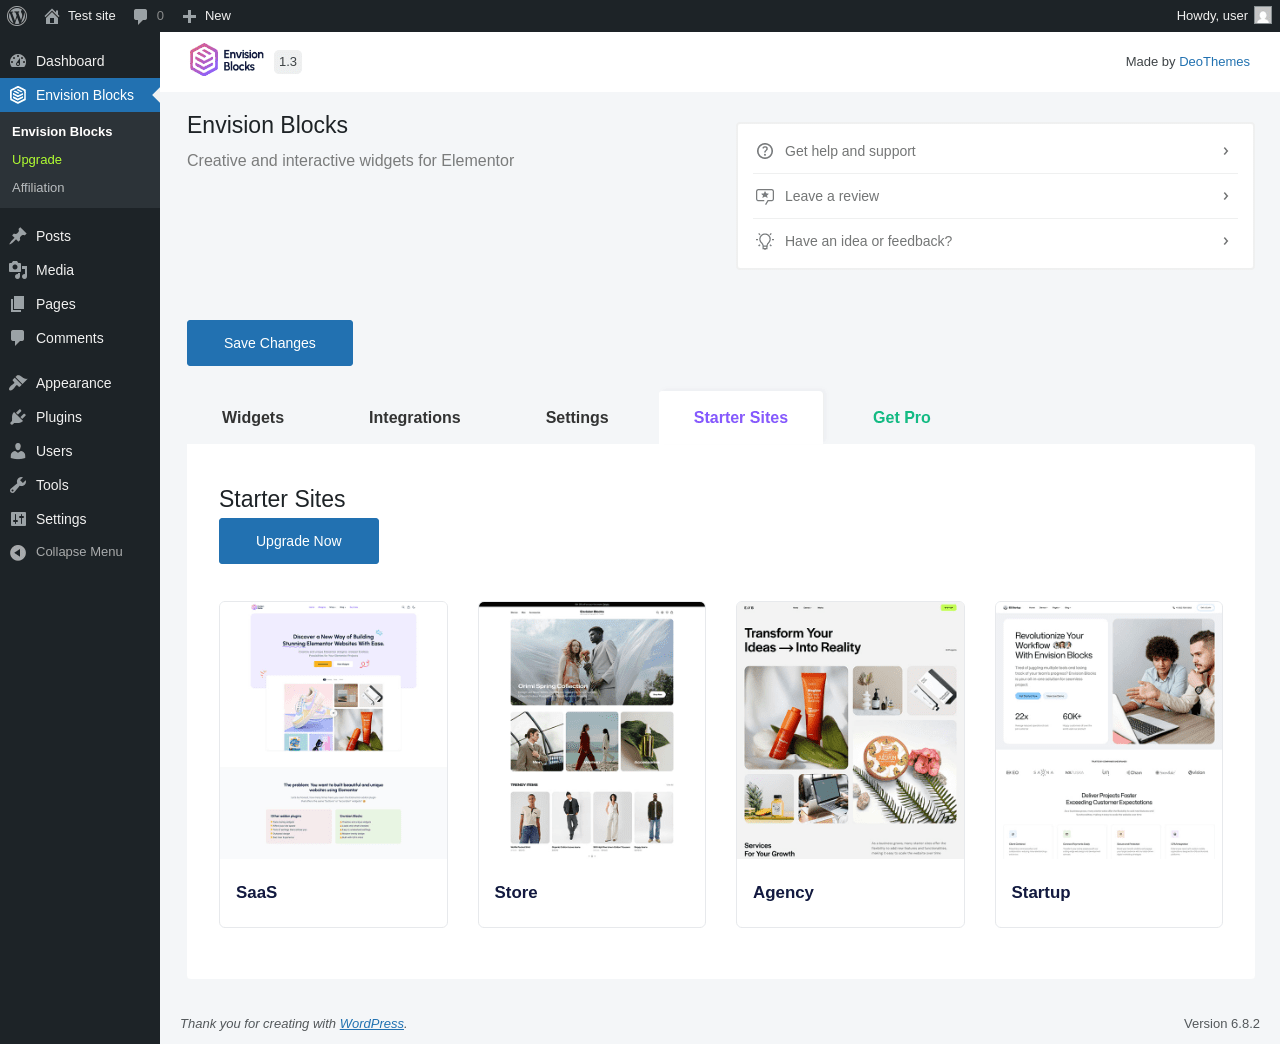Click Leave a review text
This screenshot has width=1280, height=1044.
tap(832, 196)
